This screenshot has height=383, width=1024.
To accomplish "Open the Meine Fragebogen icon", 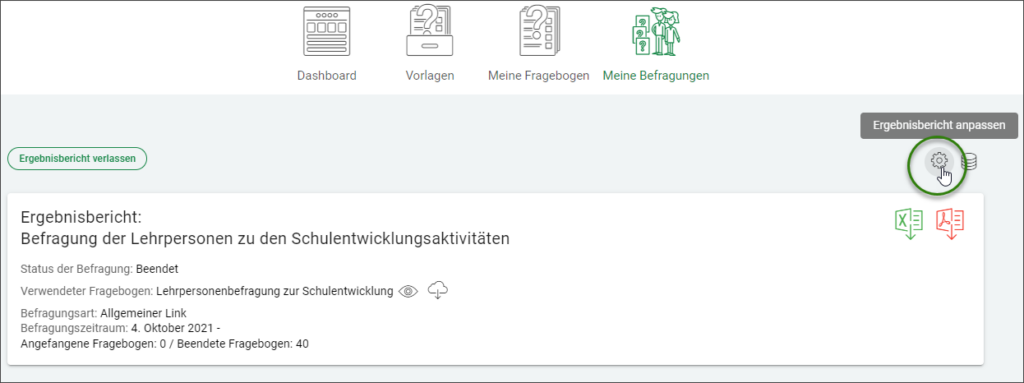I will 539,31.
